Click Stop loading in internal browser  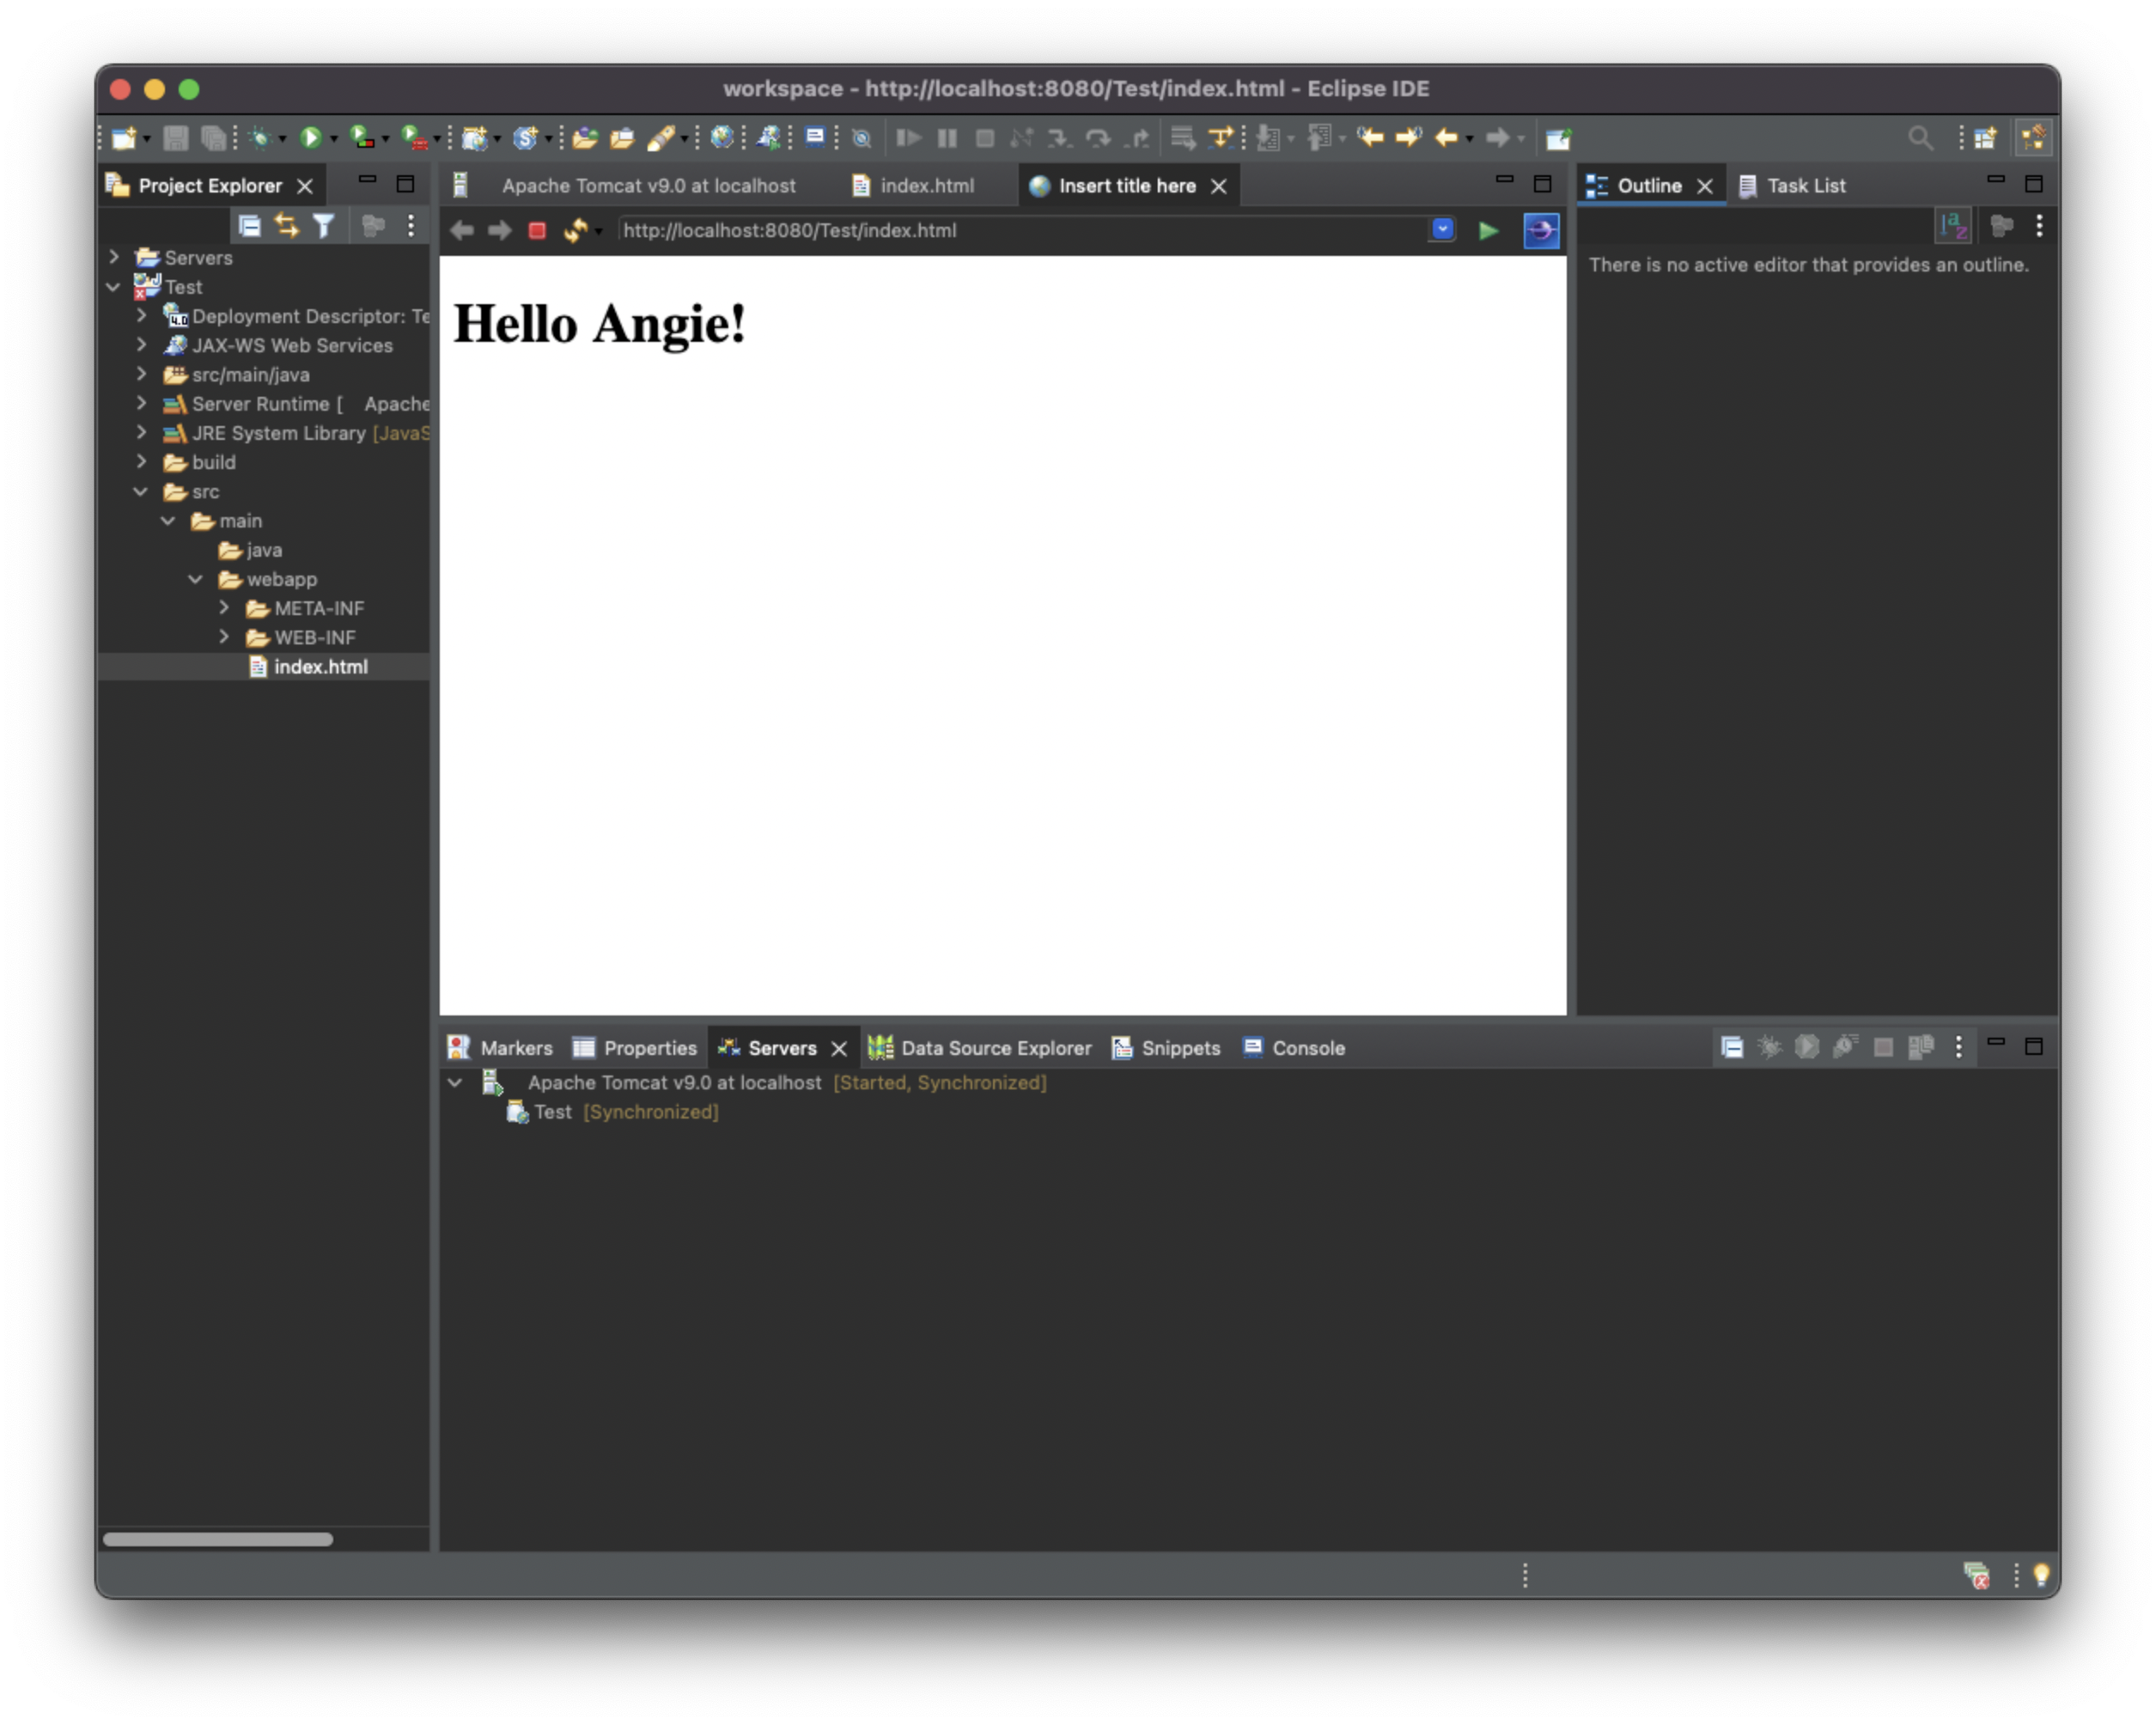click(537, 231)
